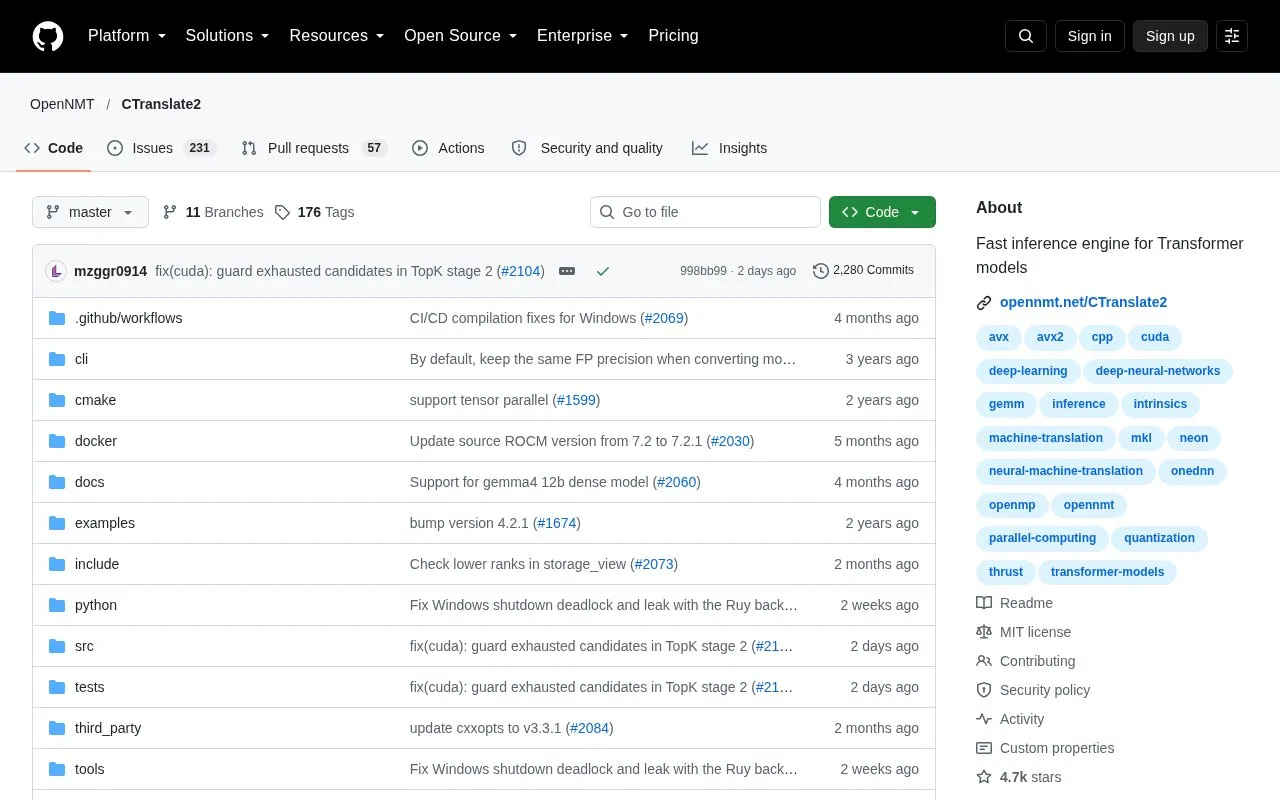Image resolution: width=1280 pixels, height=800 pixels.
Task: Click the Activity pulse icon
Action: pos(984,719)
